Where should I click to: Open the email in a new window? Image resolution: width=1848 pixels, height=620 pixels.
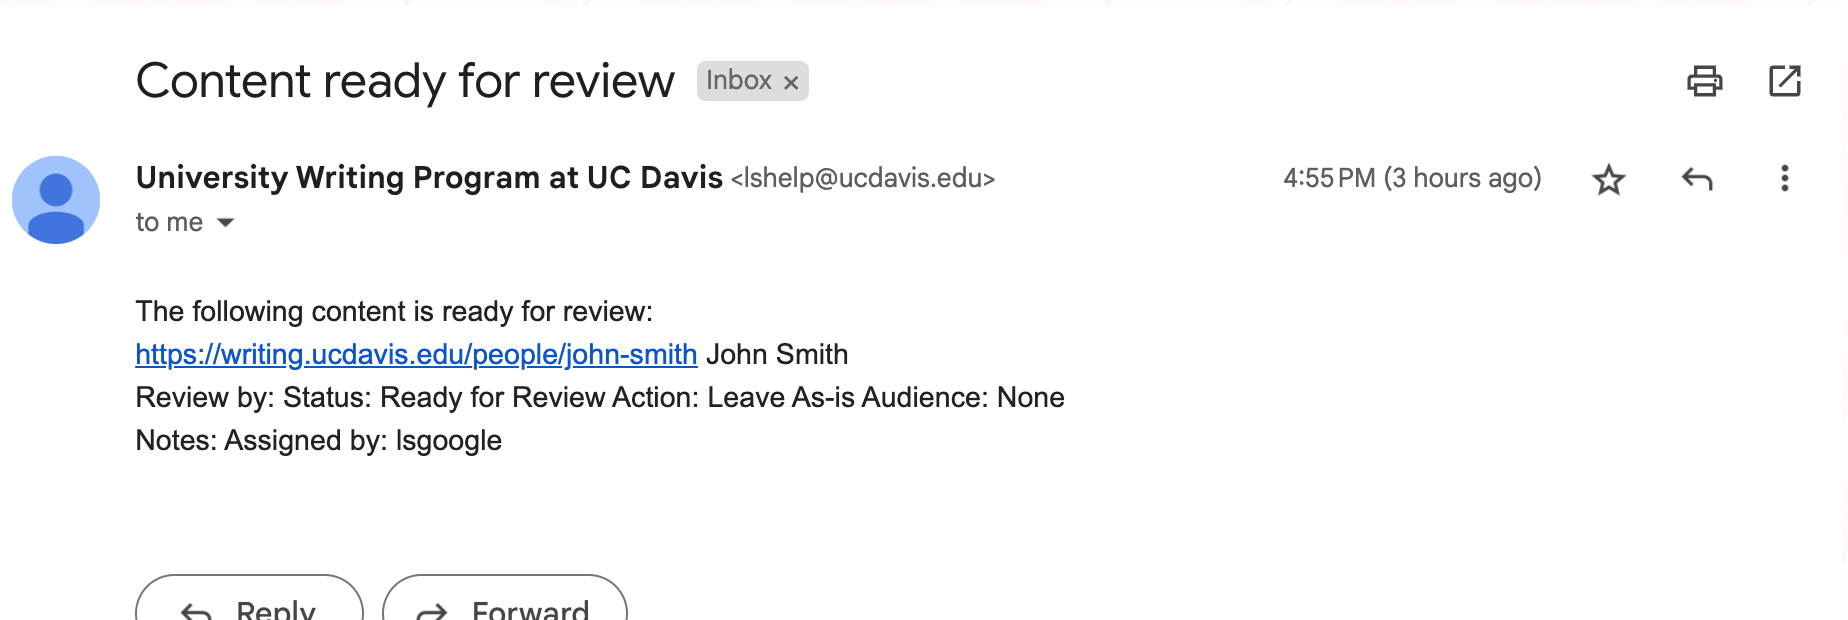tap(1785, 81)
